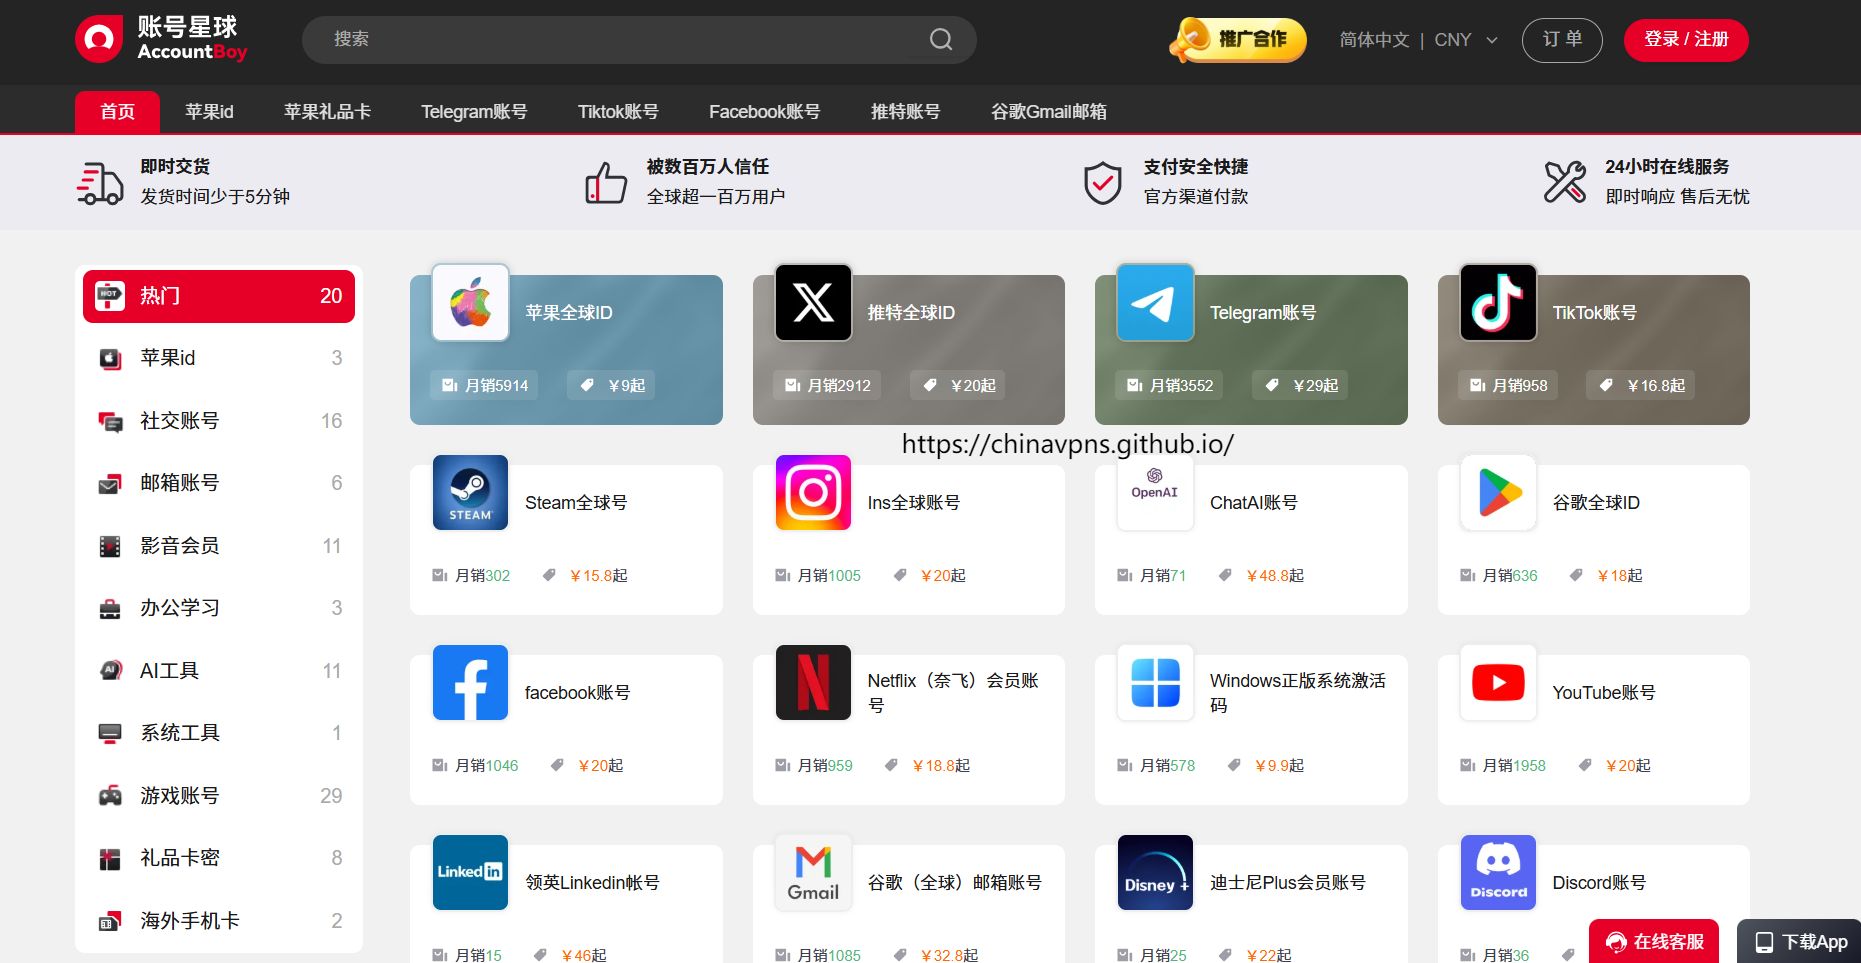Click ¥16.8起 price on TikTok card

pos(1641,386)
